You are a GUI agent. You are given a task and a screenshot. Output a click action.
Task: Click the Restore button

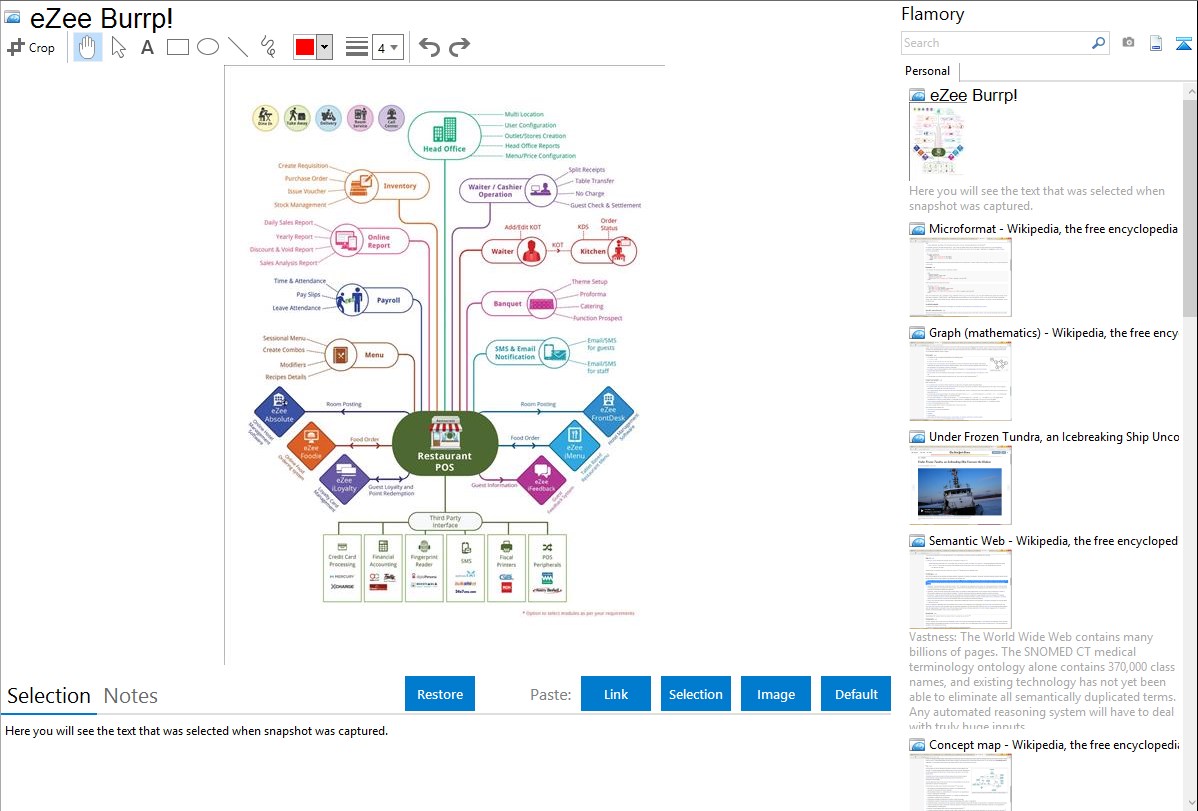440,694
